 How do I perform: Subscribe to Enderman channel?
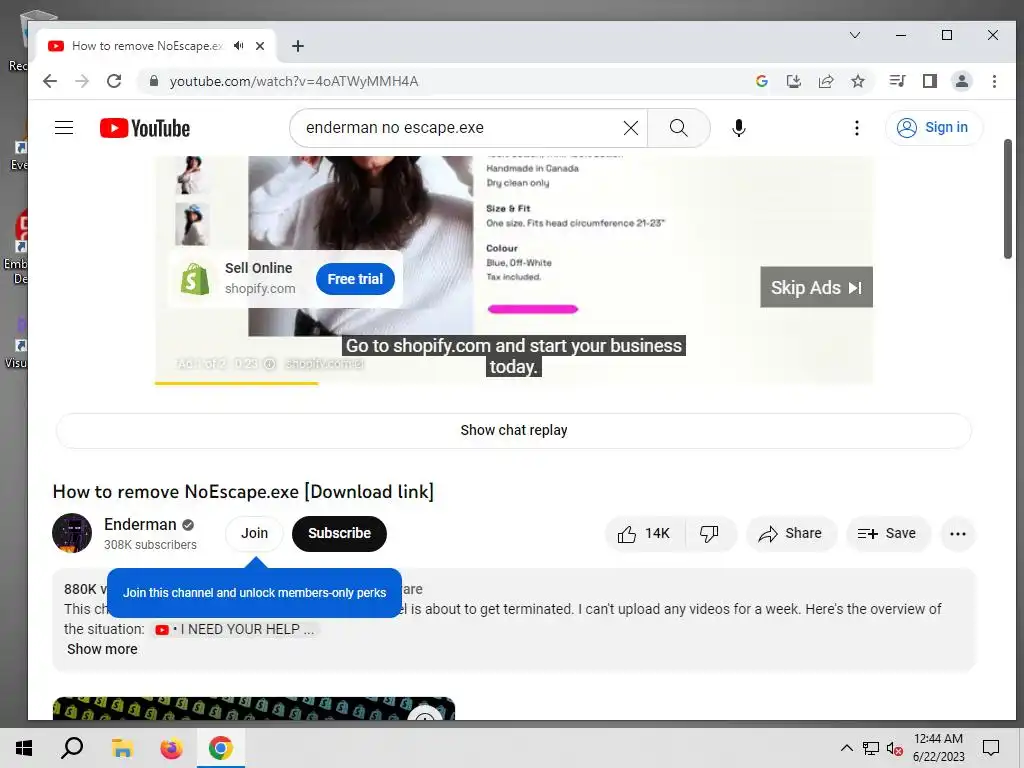point(340,534)
